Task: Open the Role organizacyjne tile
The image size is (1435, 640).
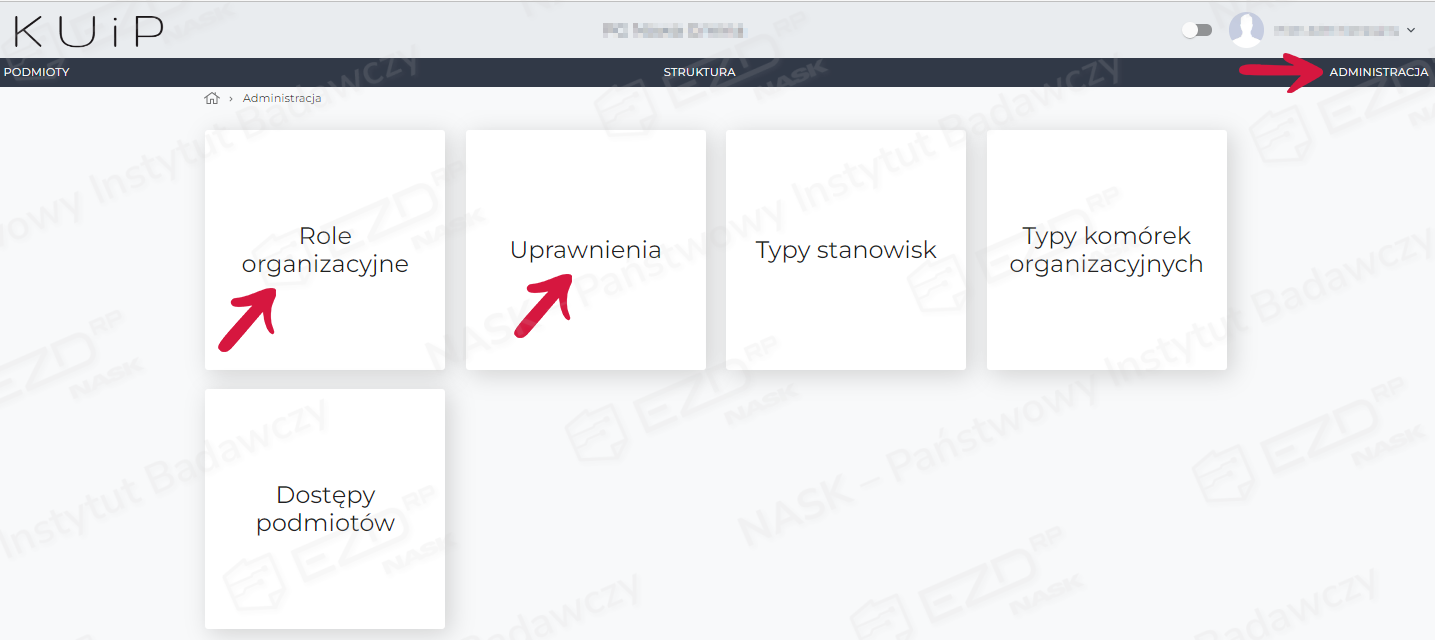Action: tap(325, 250)
